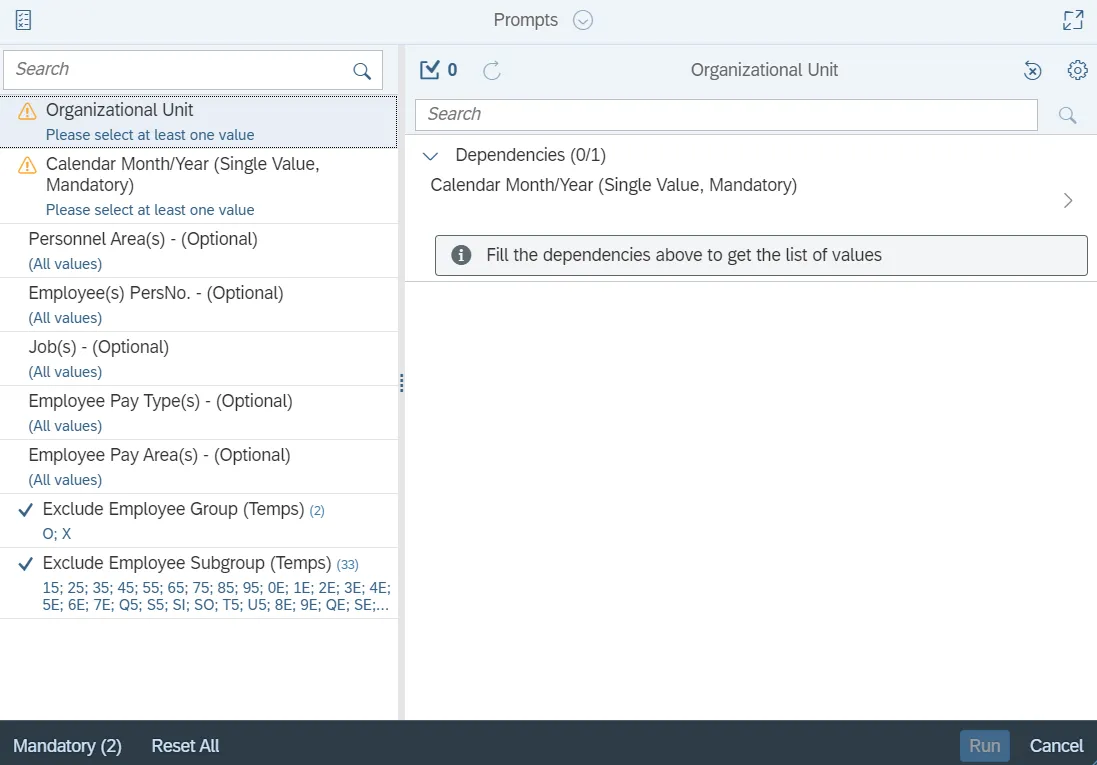Image resolution: width=1097 pixels, height=765 pixels.
Task: Collapse the Dependencies section chevron
Action: point(431,156)
